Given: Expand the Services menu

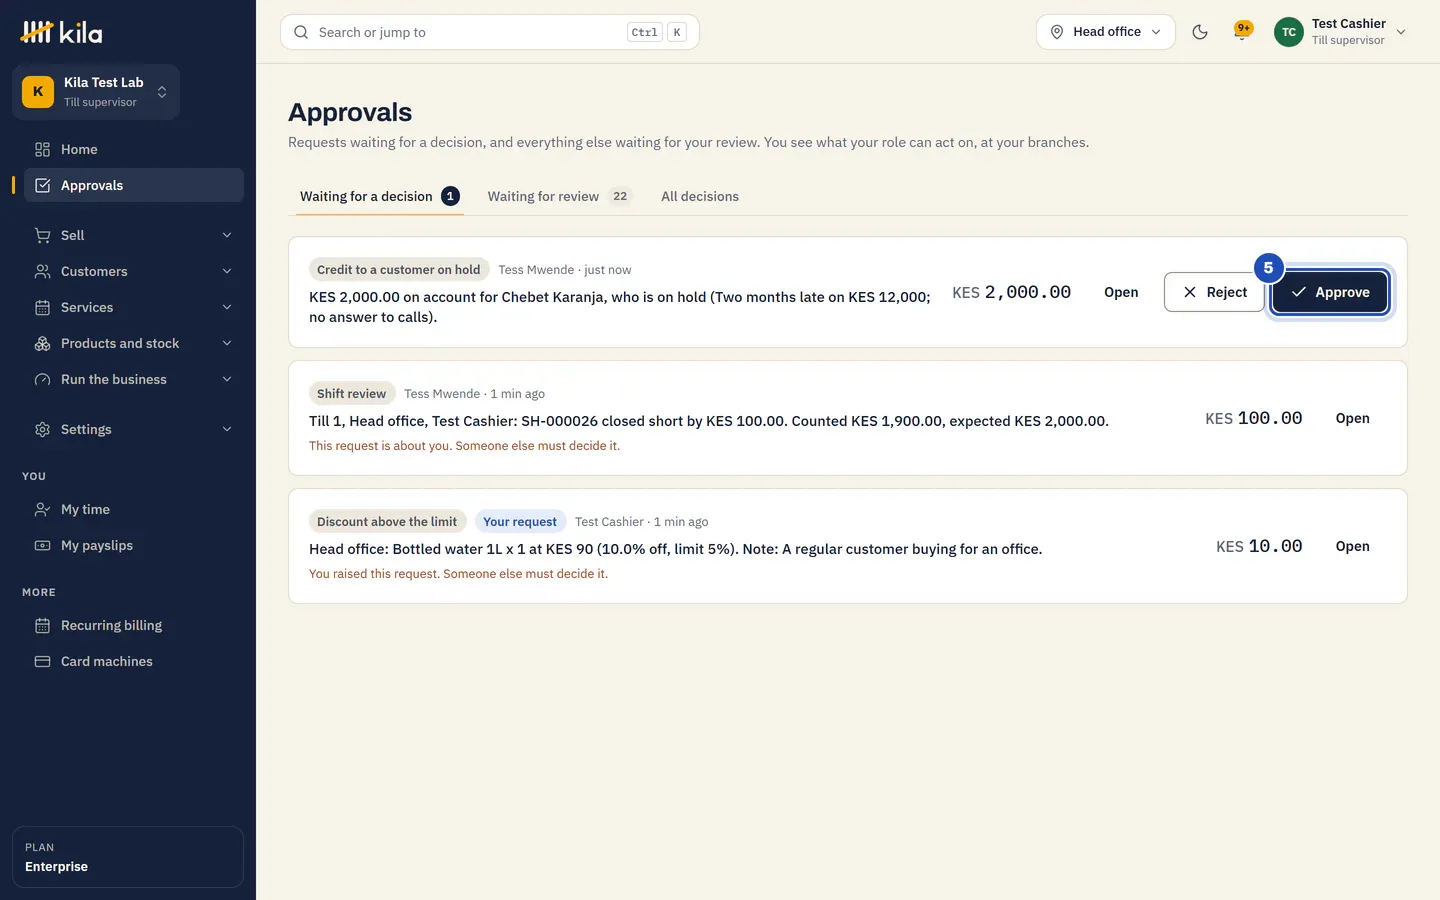Looking at the screenshot, I should point(134,307).
